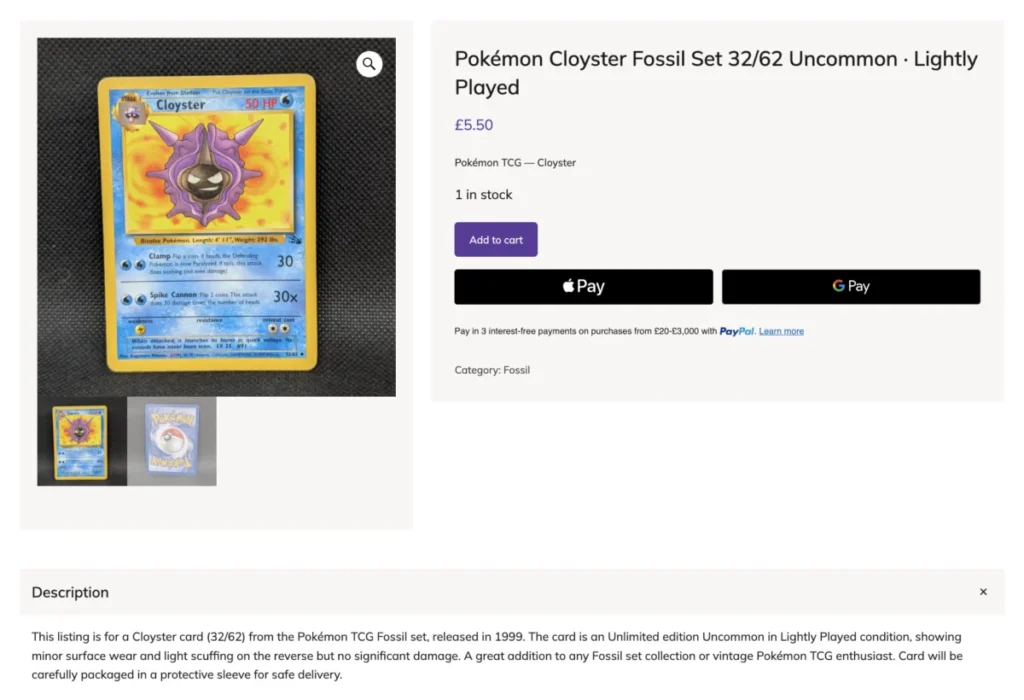Click the Google G logo on Pay button

[x=838, y=285]
